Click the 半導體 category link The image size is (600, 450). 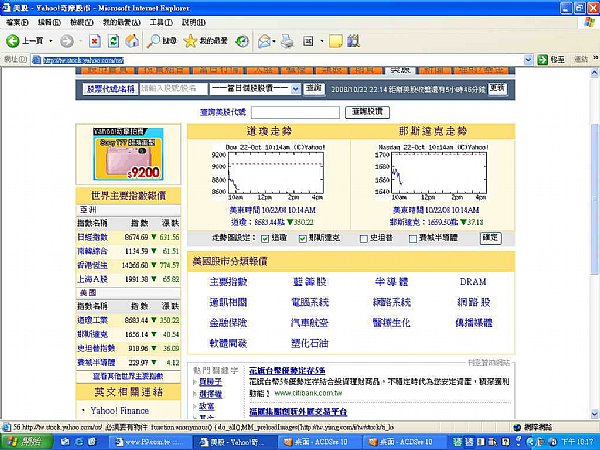pos(391,282)
